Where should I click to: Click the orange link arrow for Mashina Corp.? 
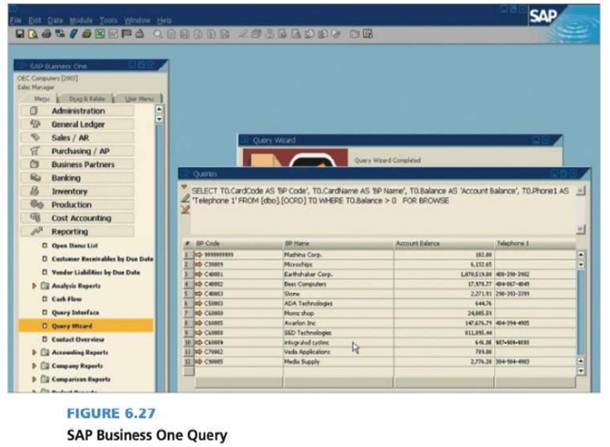pyautogui.click(x=198, y=255)
